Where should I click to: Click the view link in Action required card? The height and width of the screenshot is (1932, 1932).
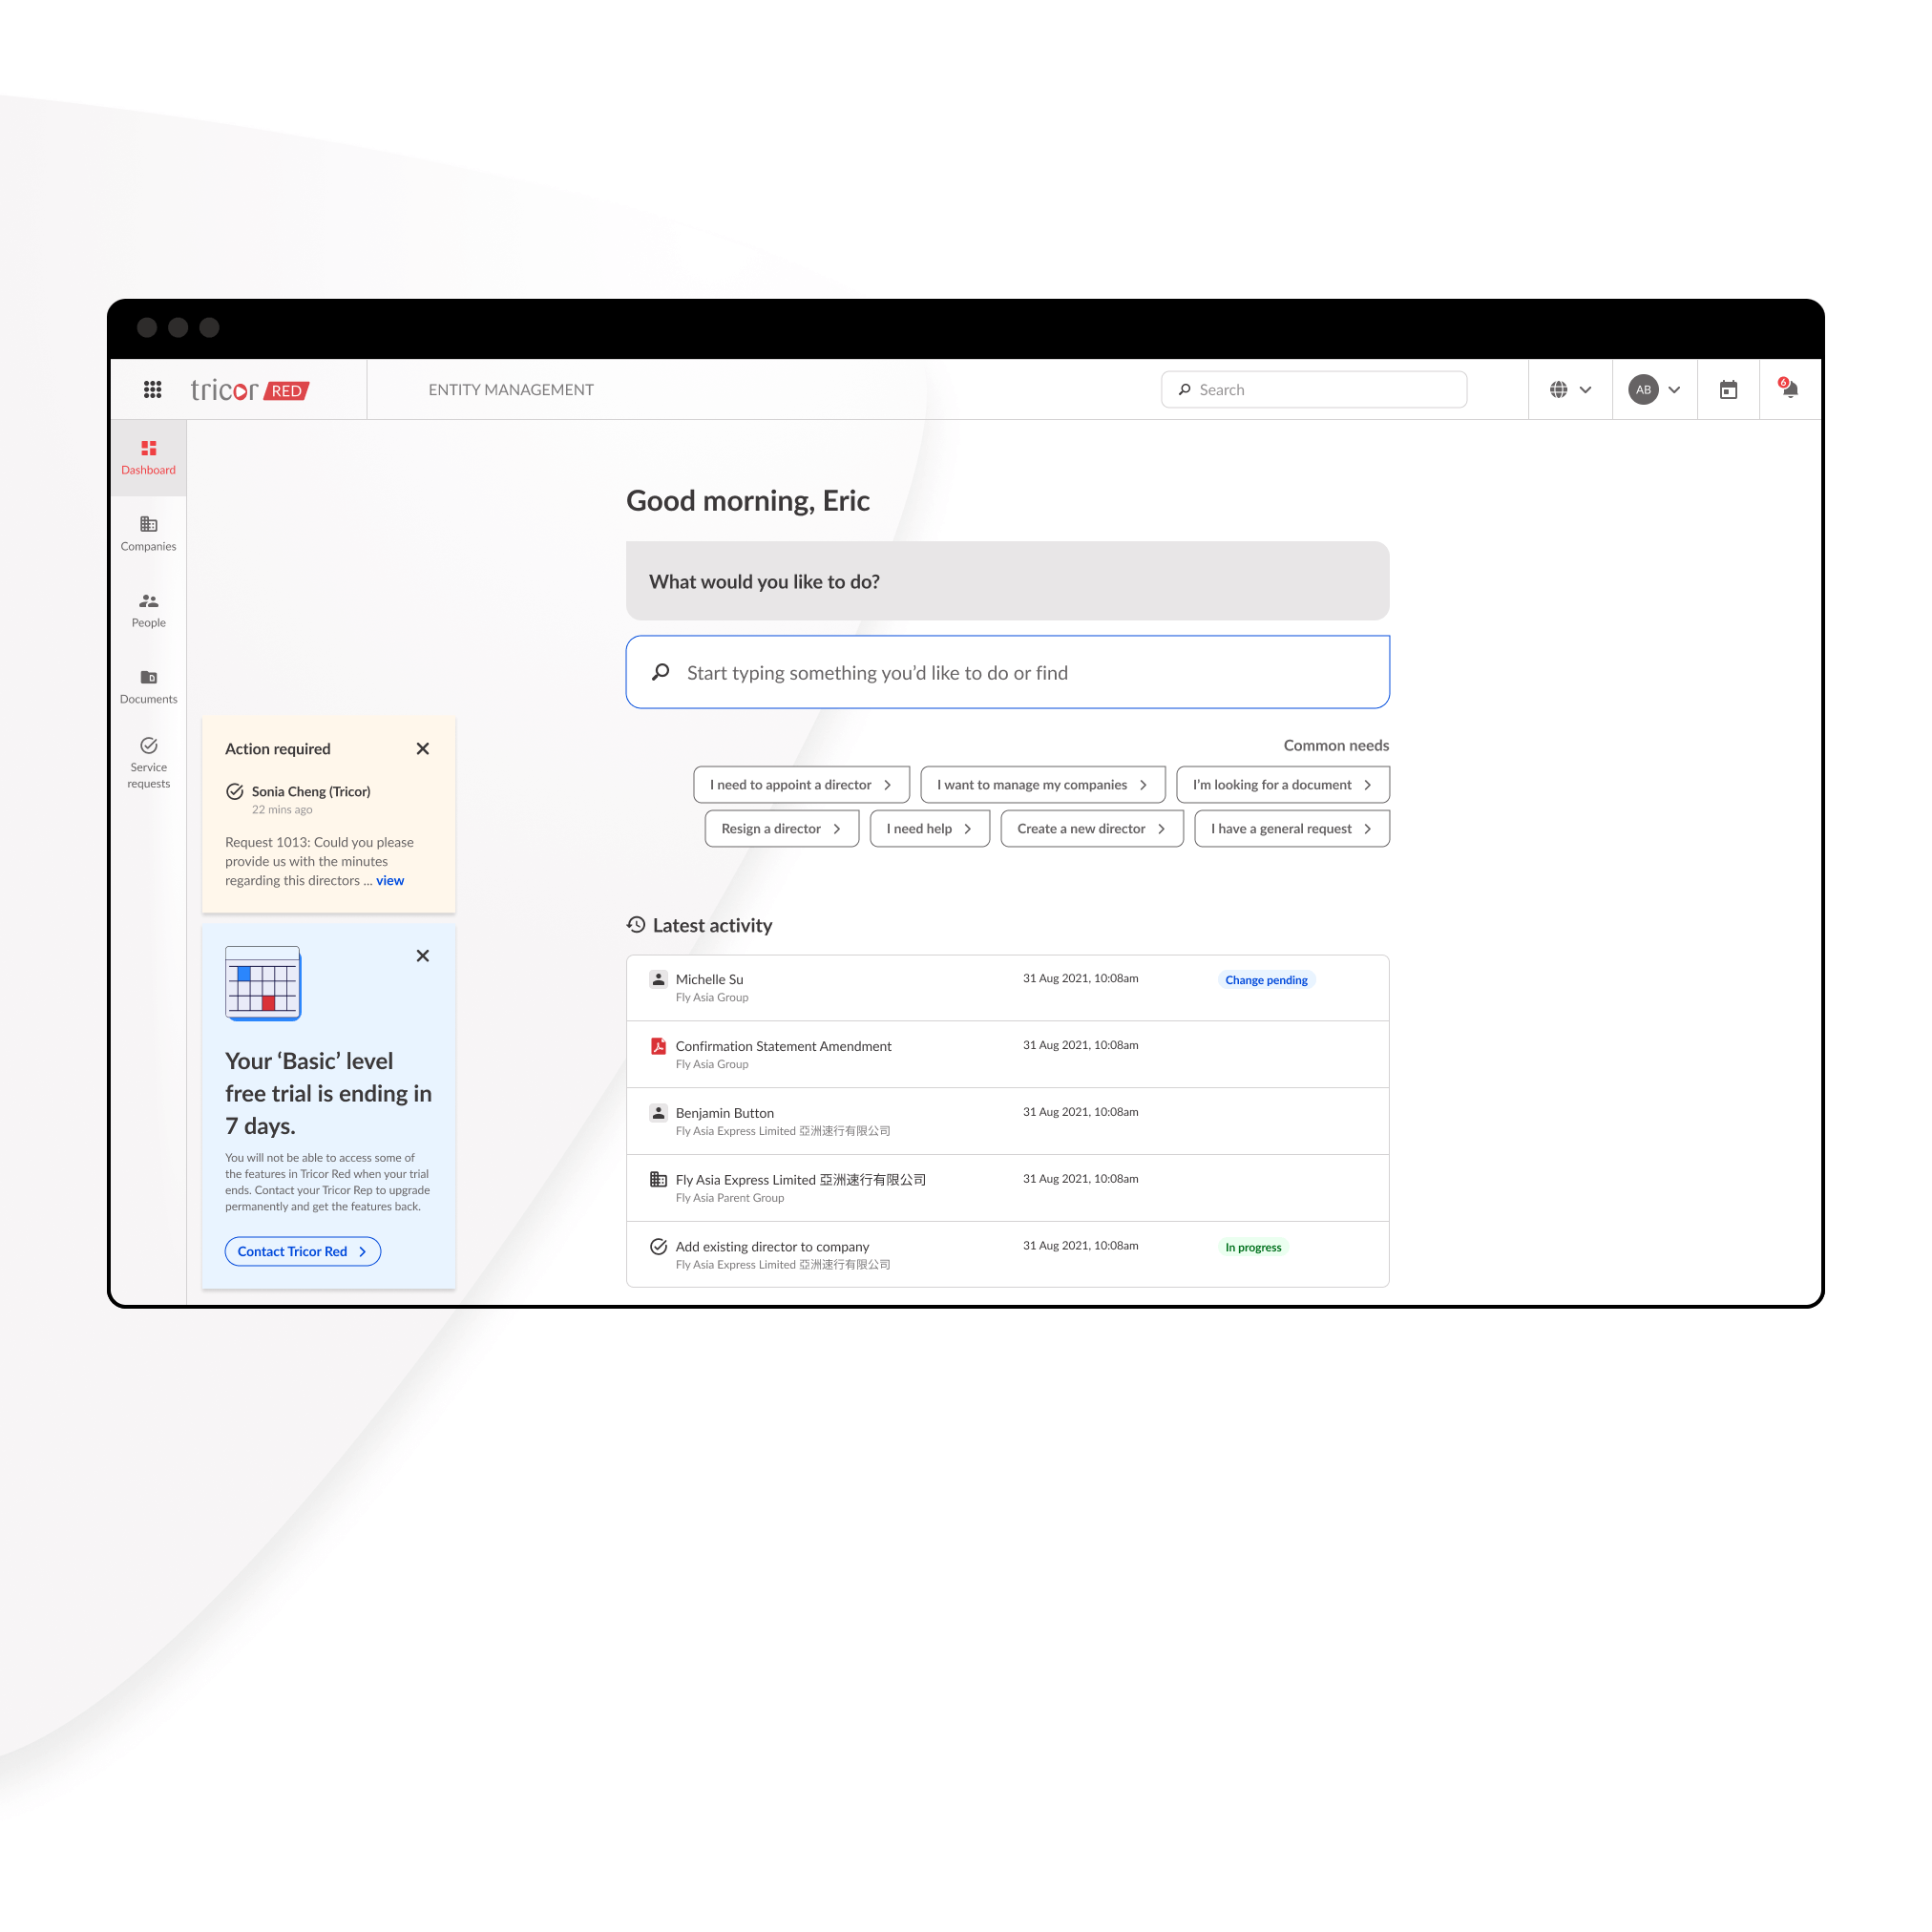tap(390, 880)
